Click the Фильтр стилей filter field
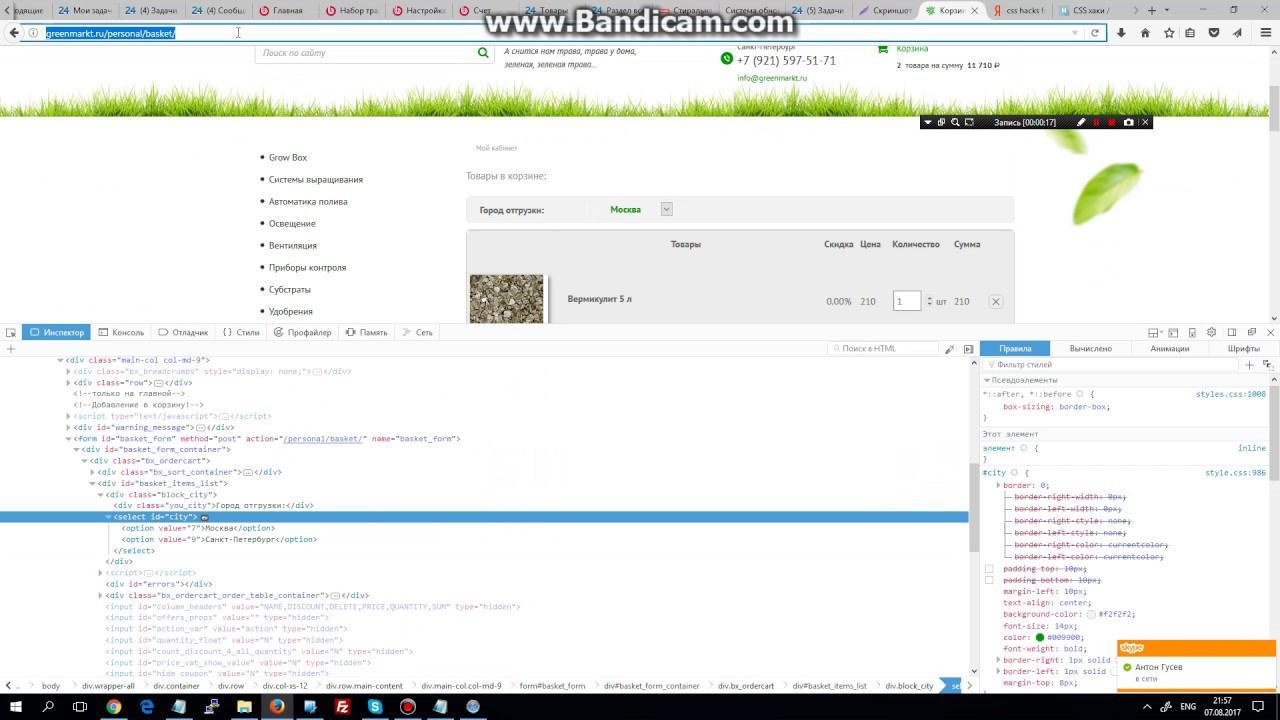 coord(1110,365)
